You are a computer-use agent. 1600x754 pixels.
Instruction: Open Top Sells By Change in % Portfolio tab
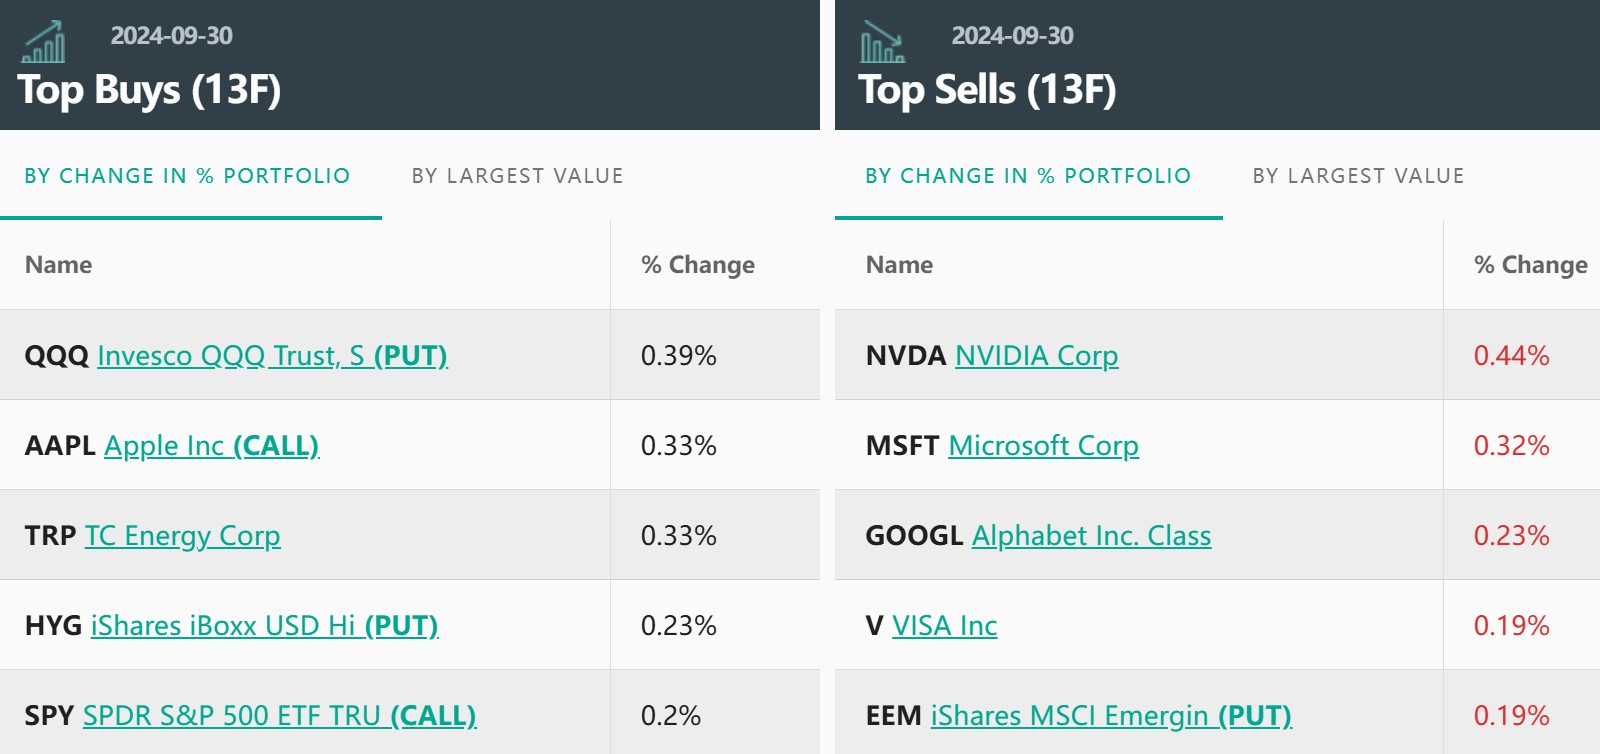coord(1028,176)
